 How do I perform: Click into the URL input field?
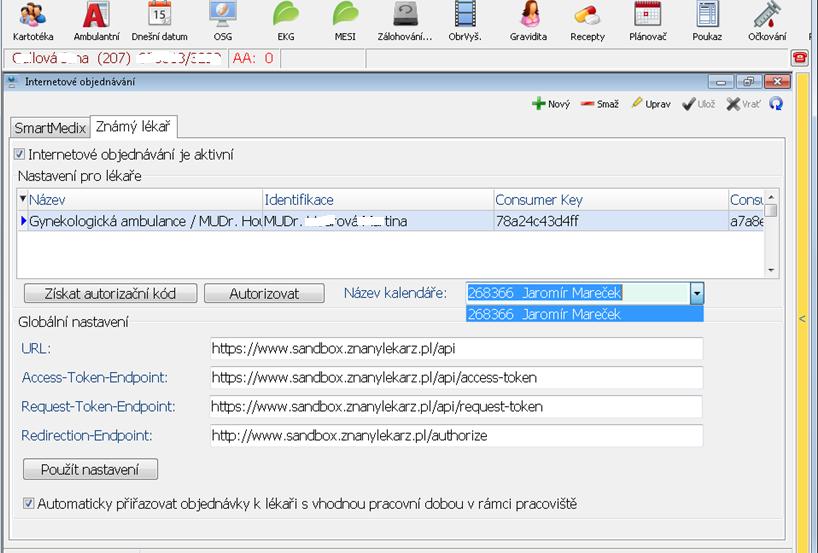click(456, 348)
